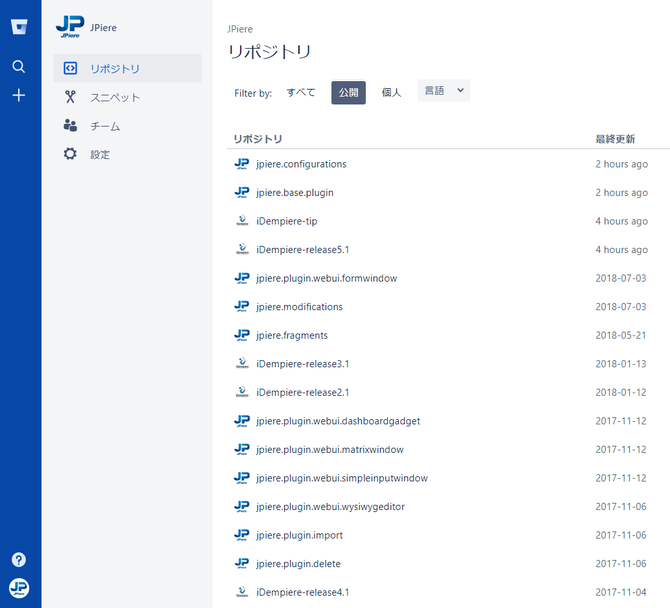The image size is (670, 608).
Task: Open the iDempiere-release4.1 repository link
Action: [x=303, y=593]
